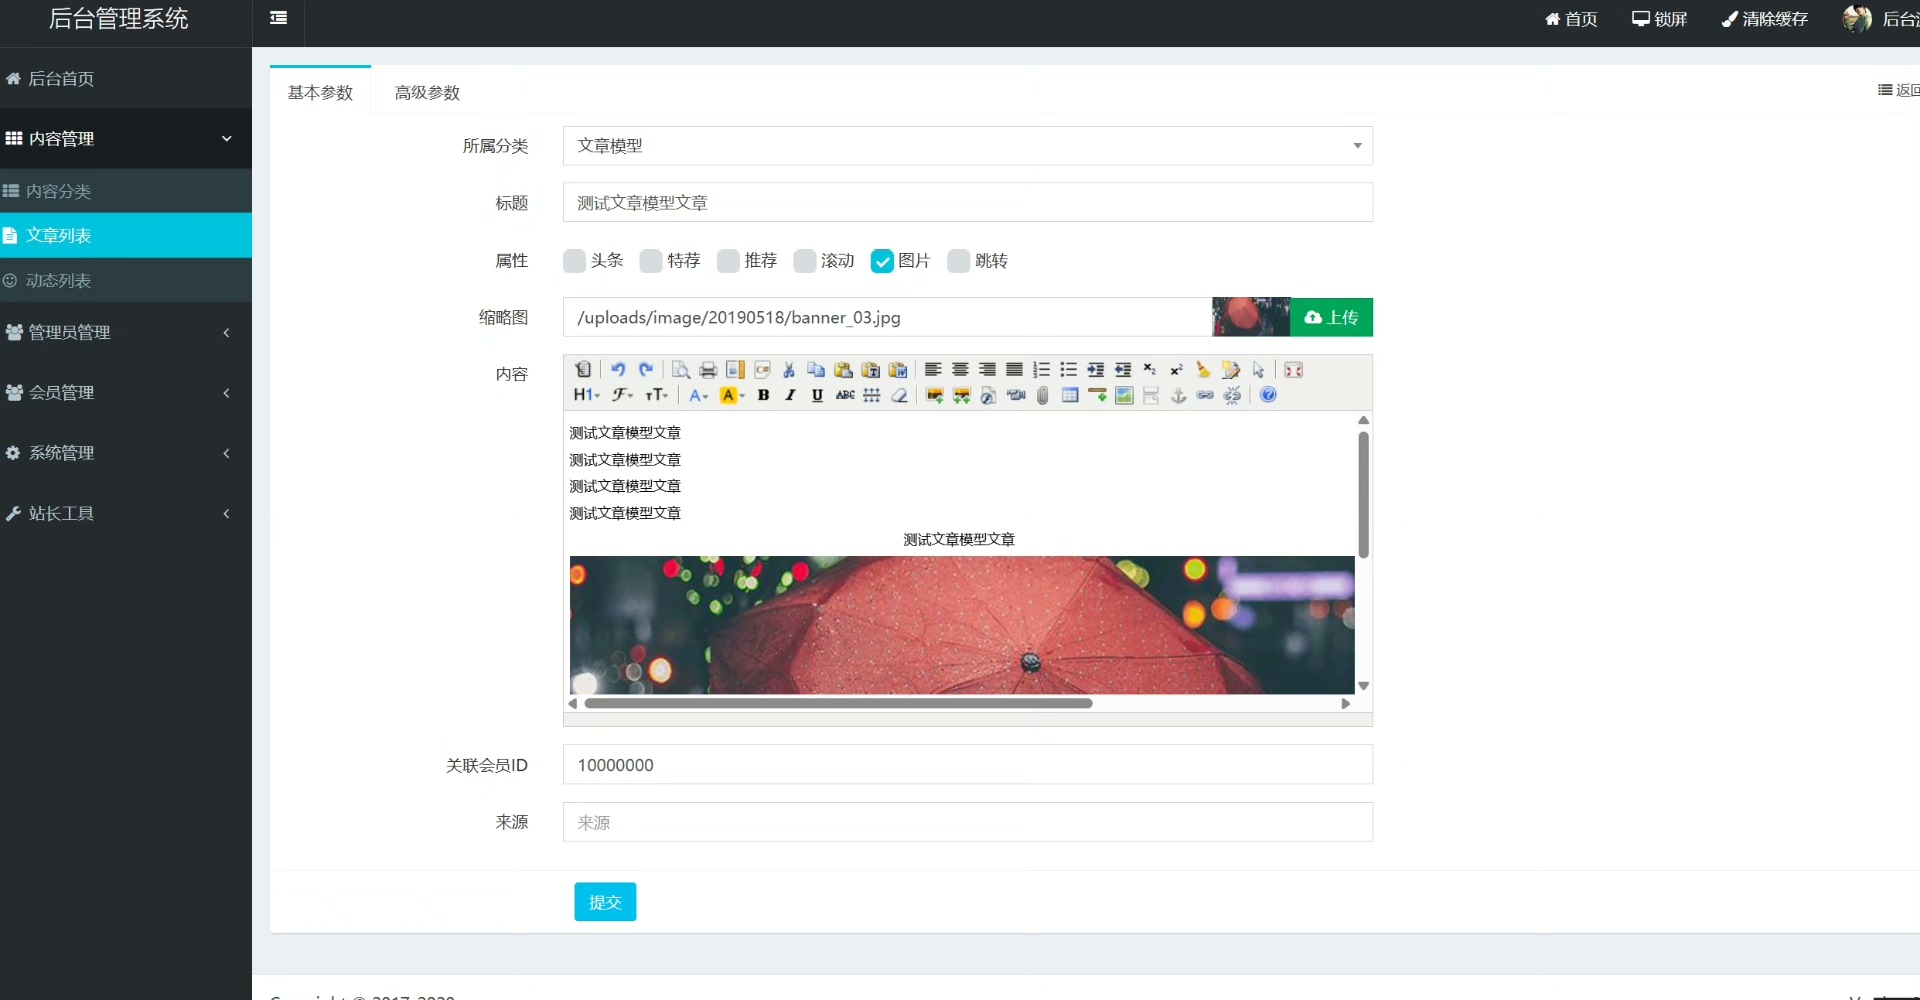Paste from Word in the editor
1920x1000 pixels.
pos(898,370)
